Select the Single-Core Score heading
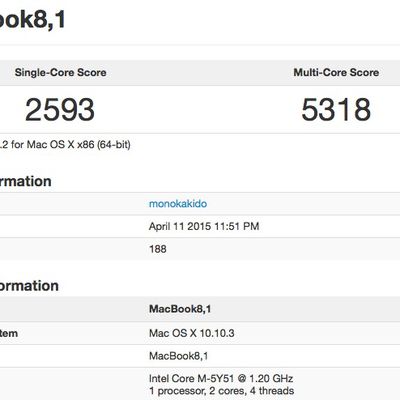This screenshot has width=400, height=400. pos(60,72)
